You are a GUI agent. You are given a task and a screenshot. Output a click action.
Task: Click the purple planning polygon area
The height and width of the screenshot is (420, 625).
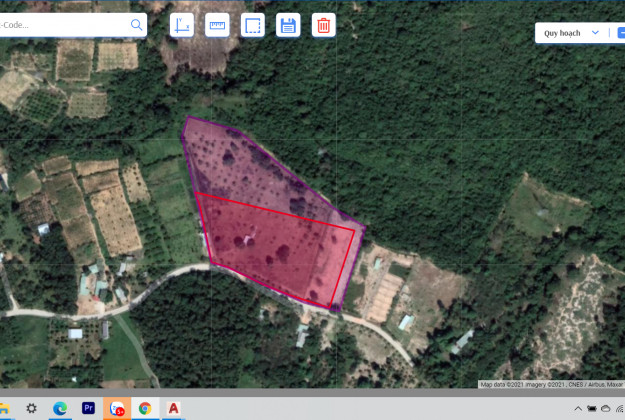240,160
